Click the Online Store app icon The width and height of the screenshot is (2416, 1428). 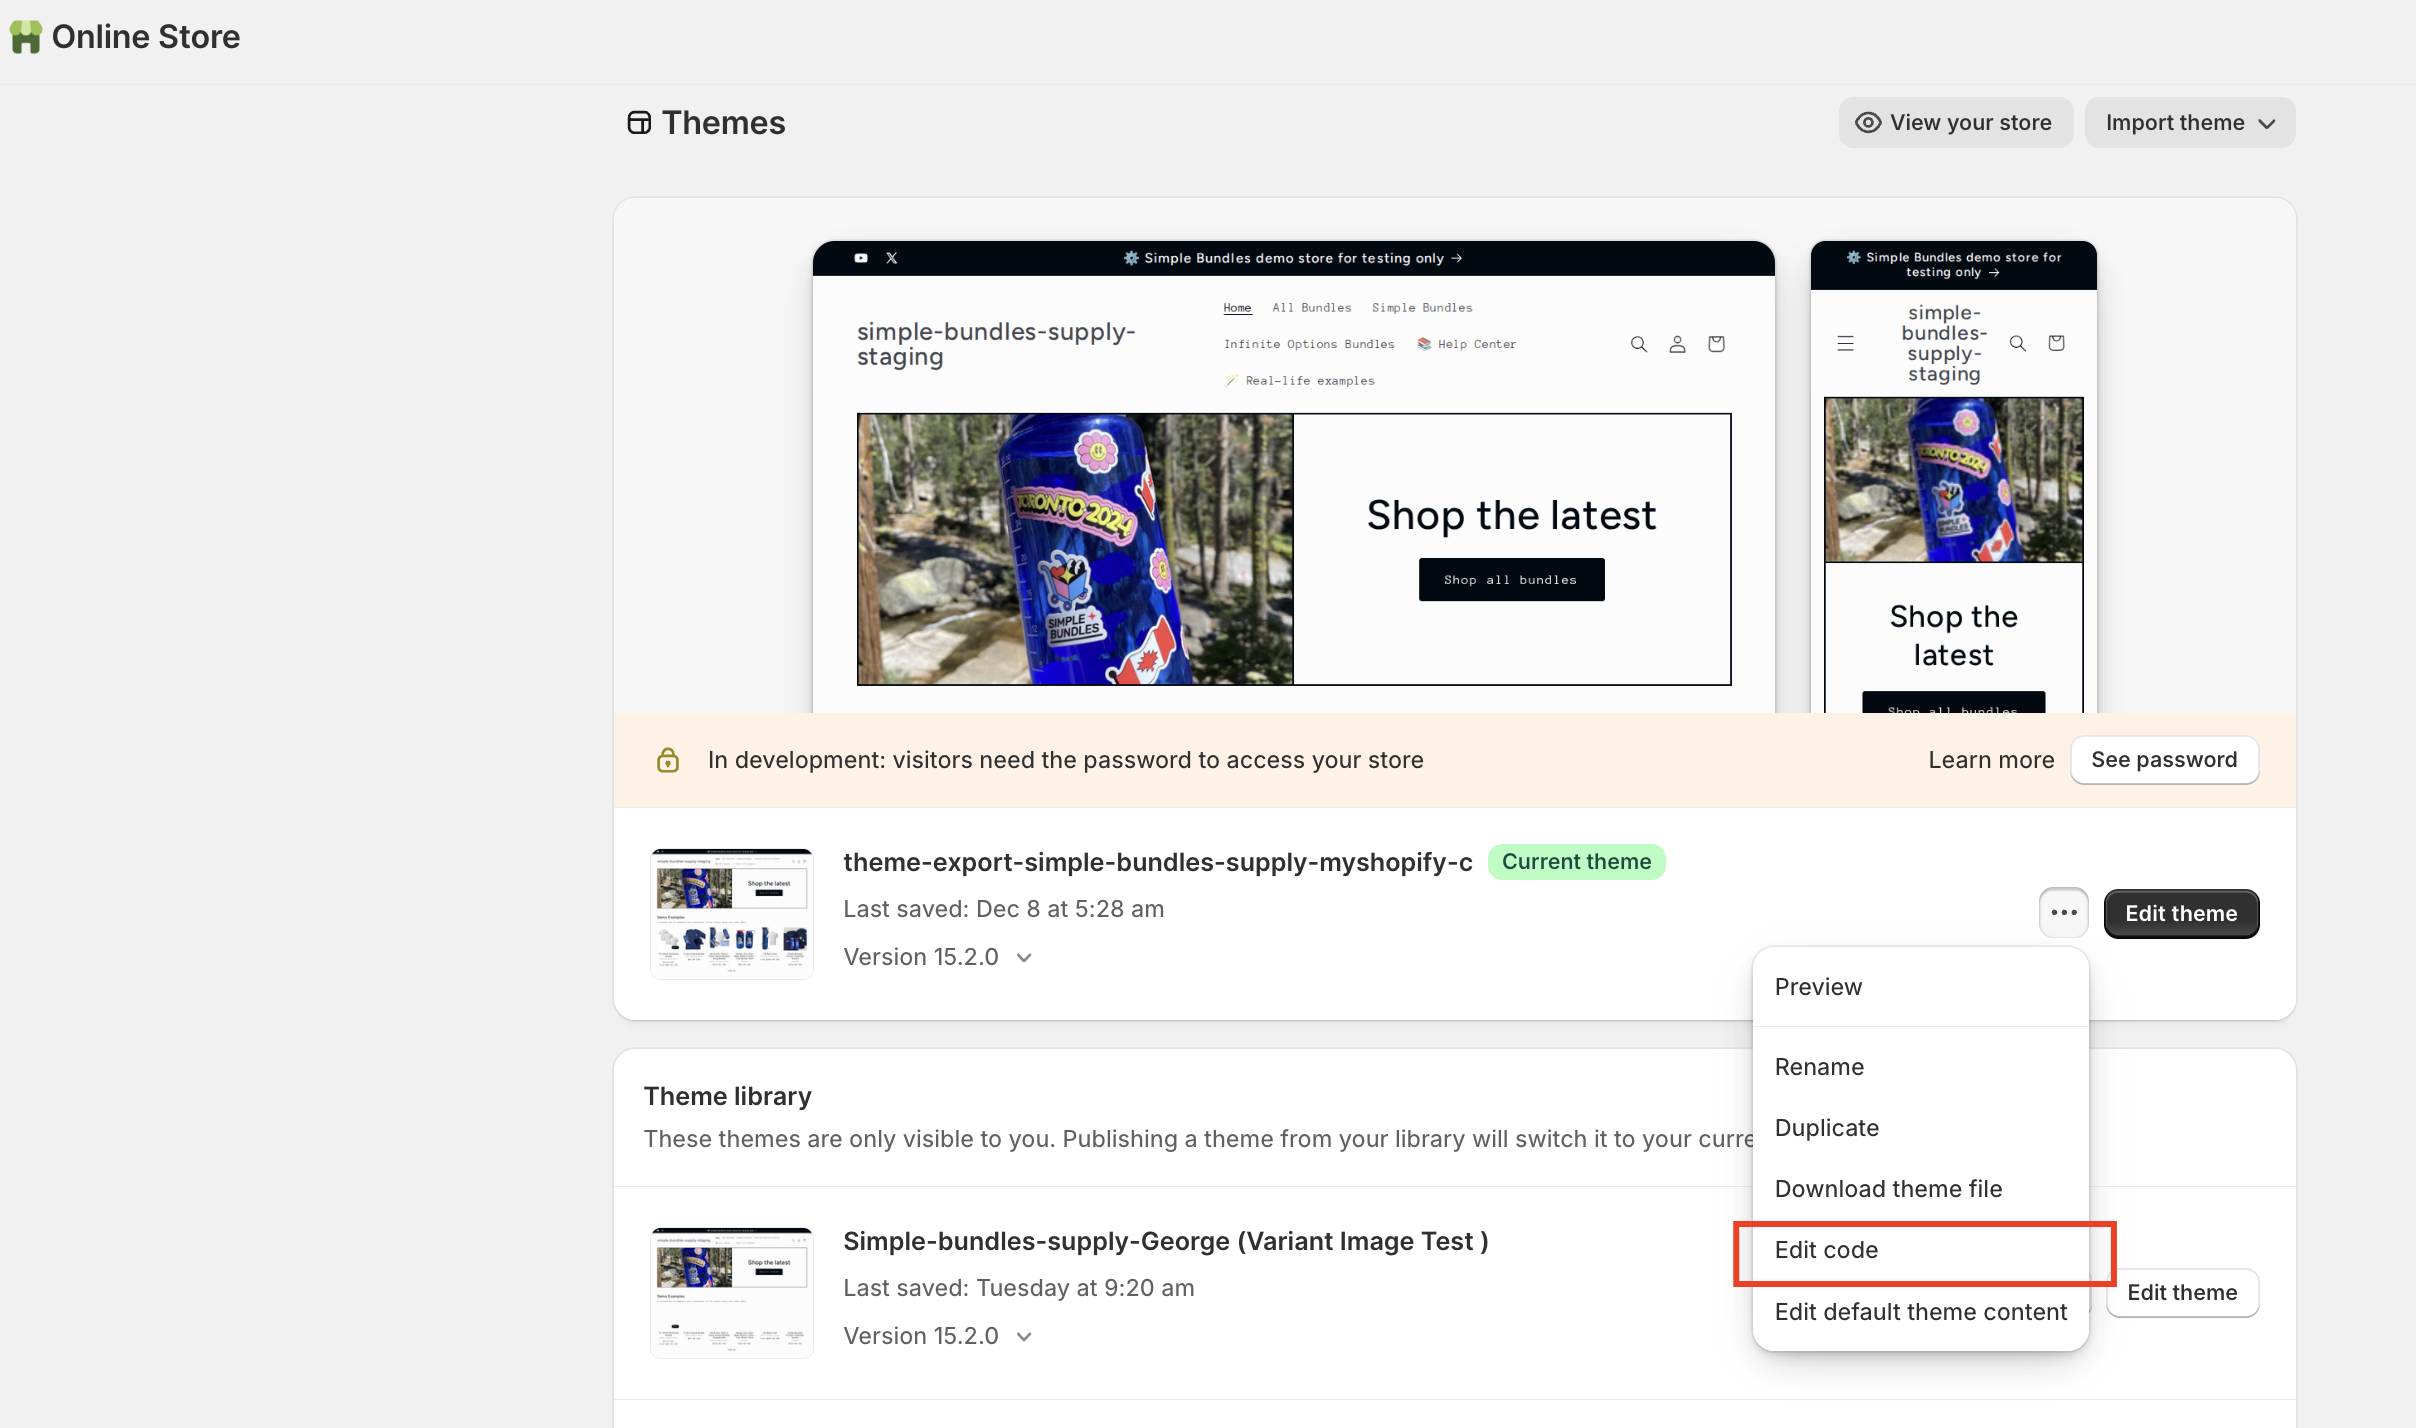pyautogui.click(x=26, y=37)
